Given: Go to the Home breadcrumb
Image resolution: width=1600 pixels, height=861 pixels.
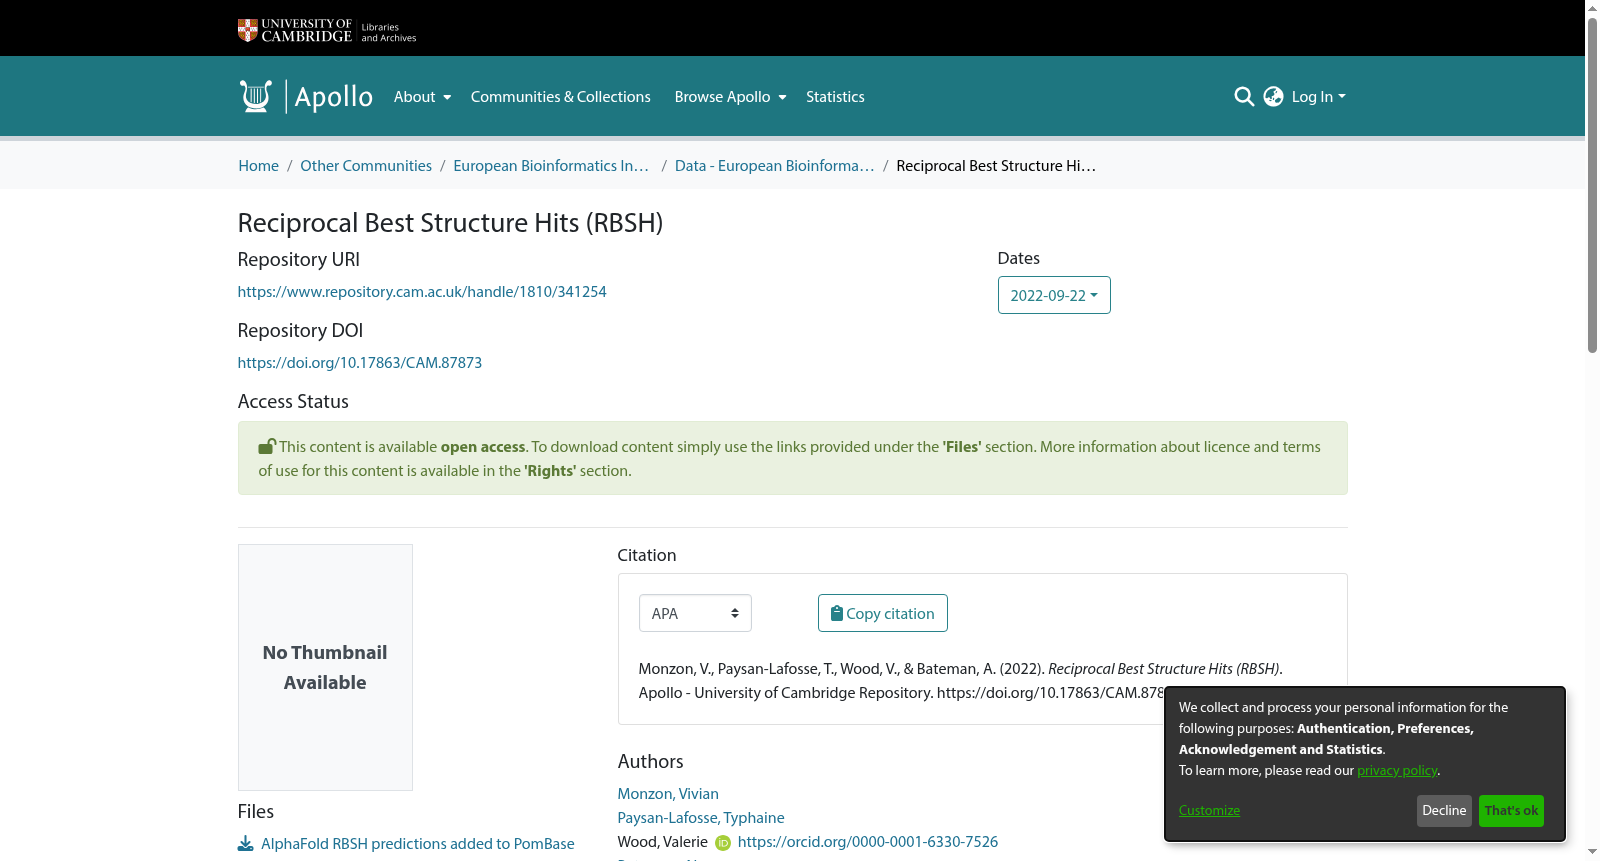Looking at the screenshot, I should [x=258, y=166].
